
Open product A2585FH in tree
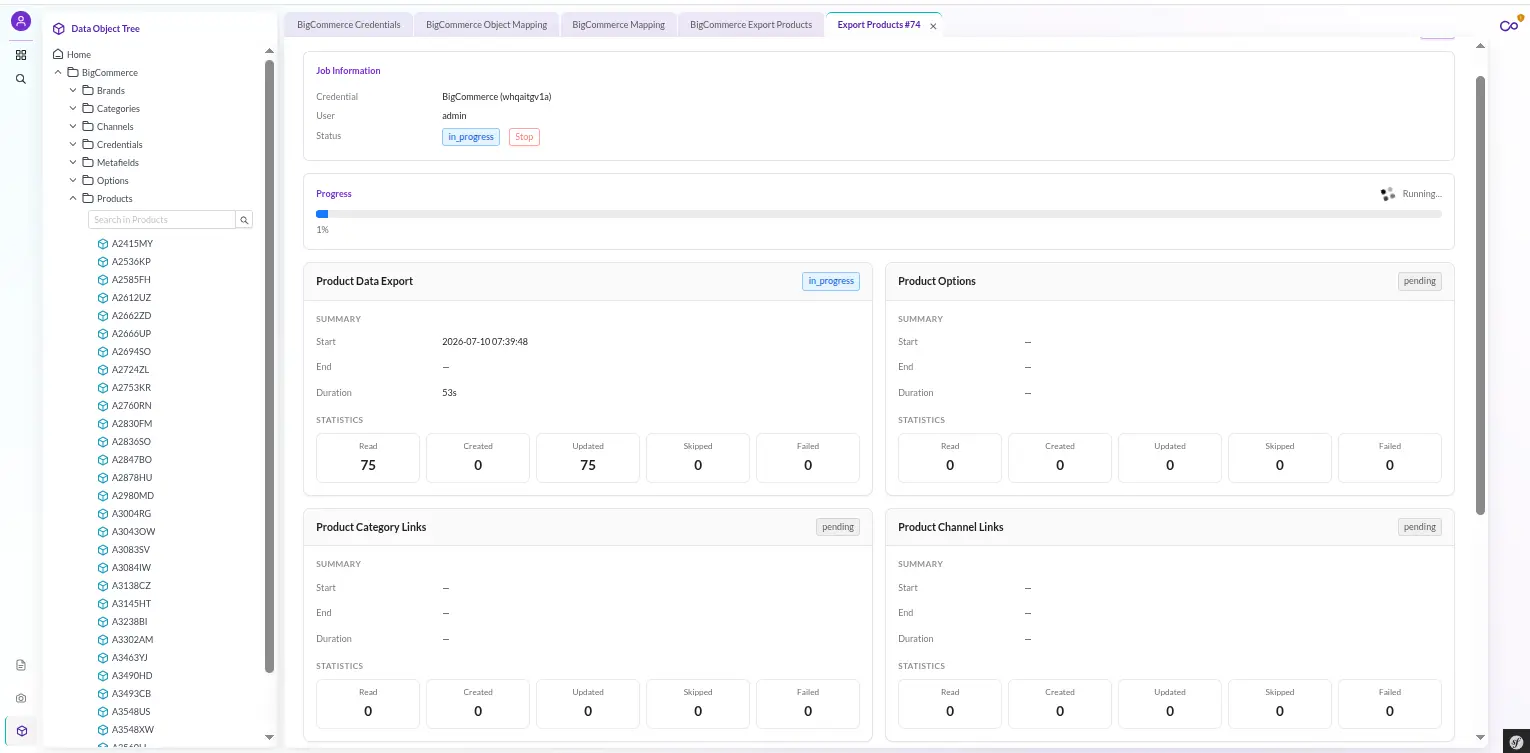pyautogui.click(x=131, y=280)
